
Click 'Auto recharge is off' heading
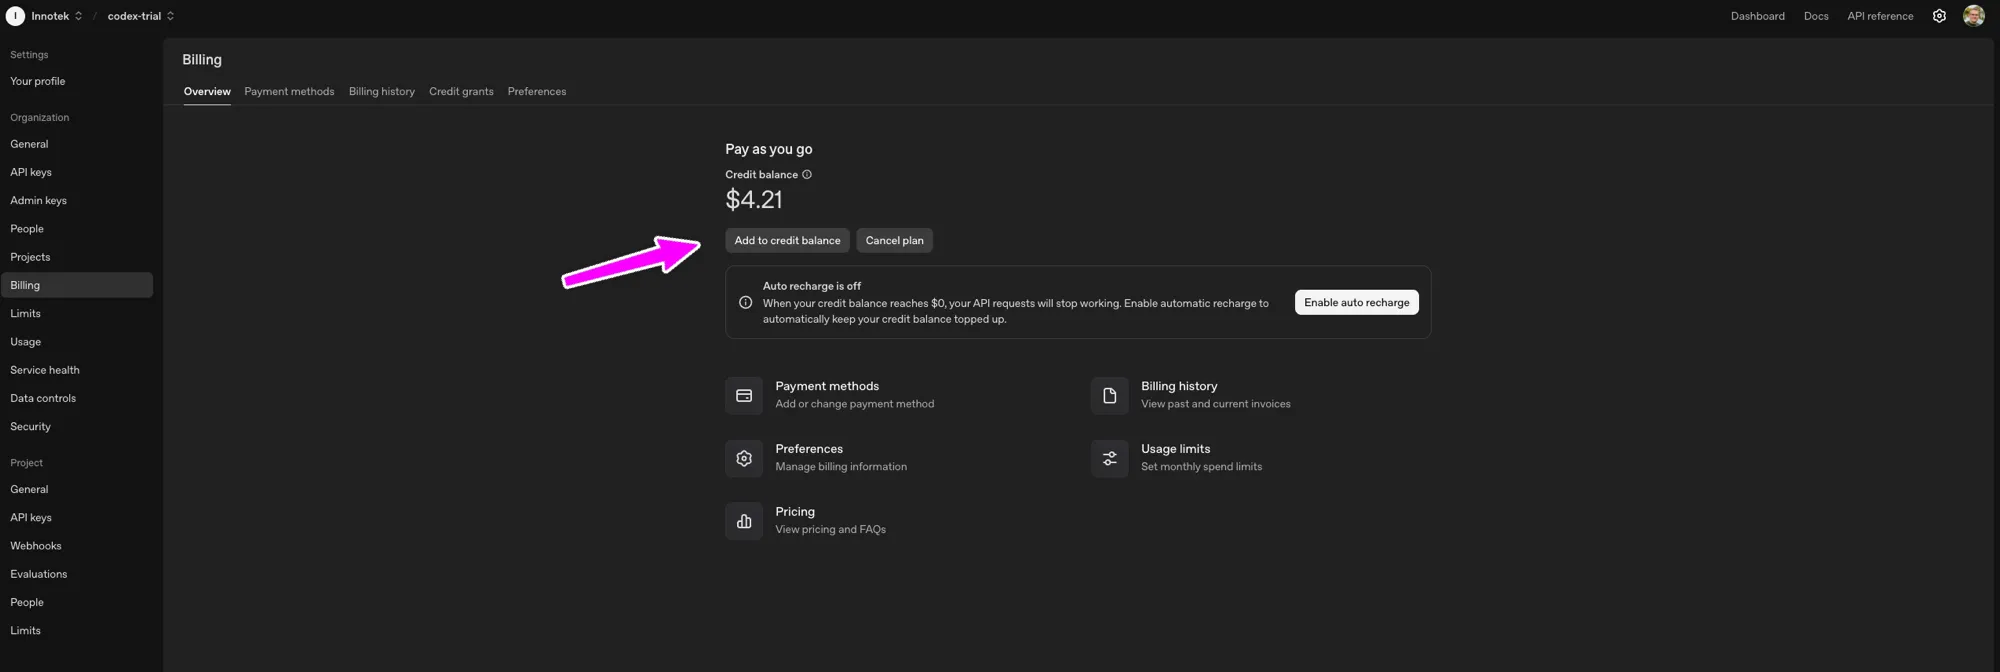click(x=812, y=286)
